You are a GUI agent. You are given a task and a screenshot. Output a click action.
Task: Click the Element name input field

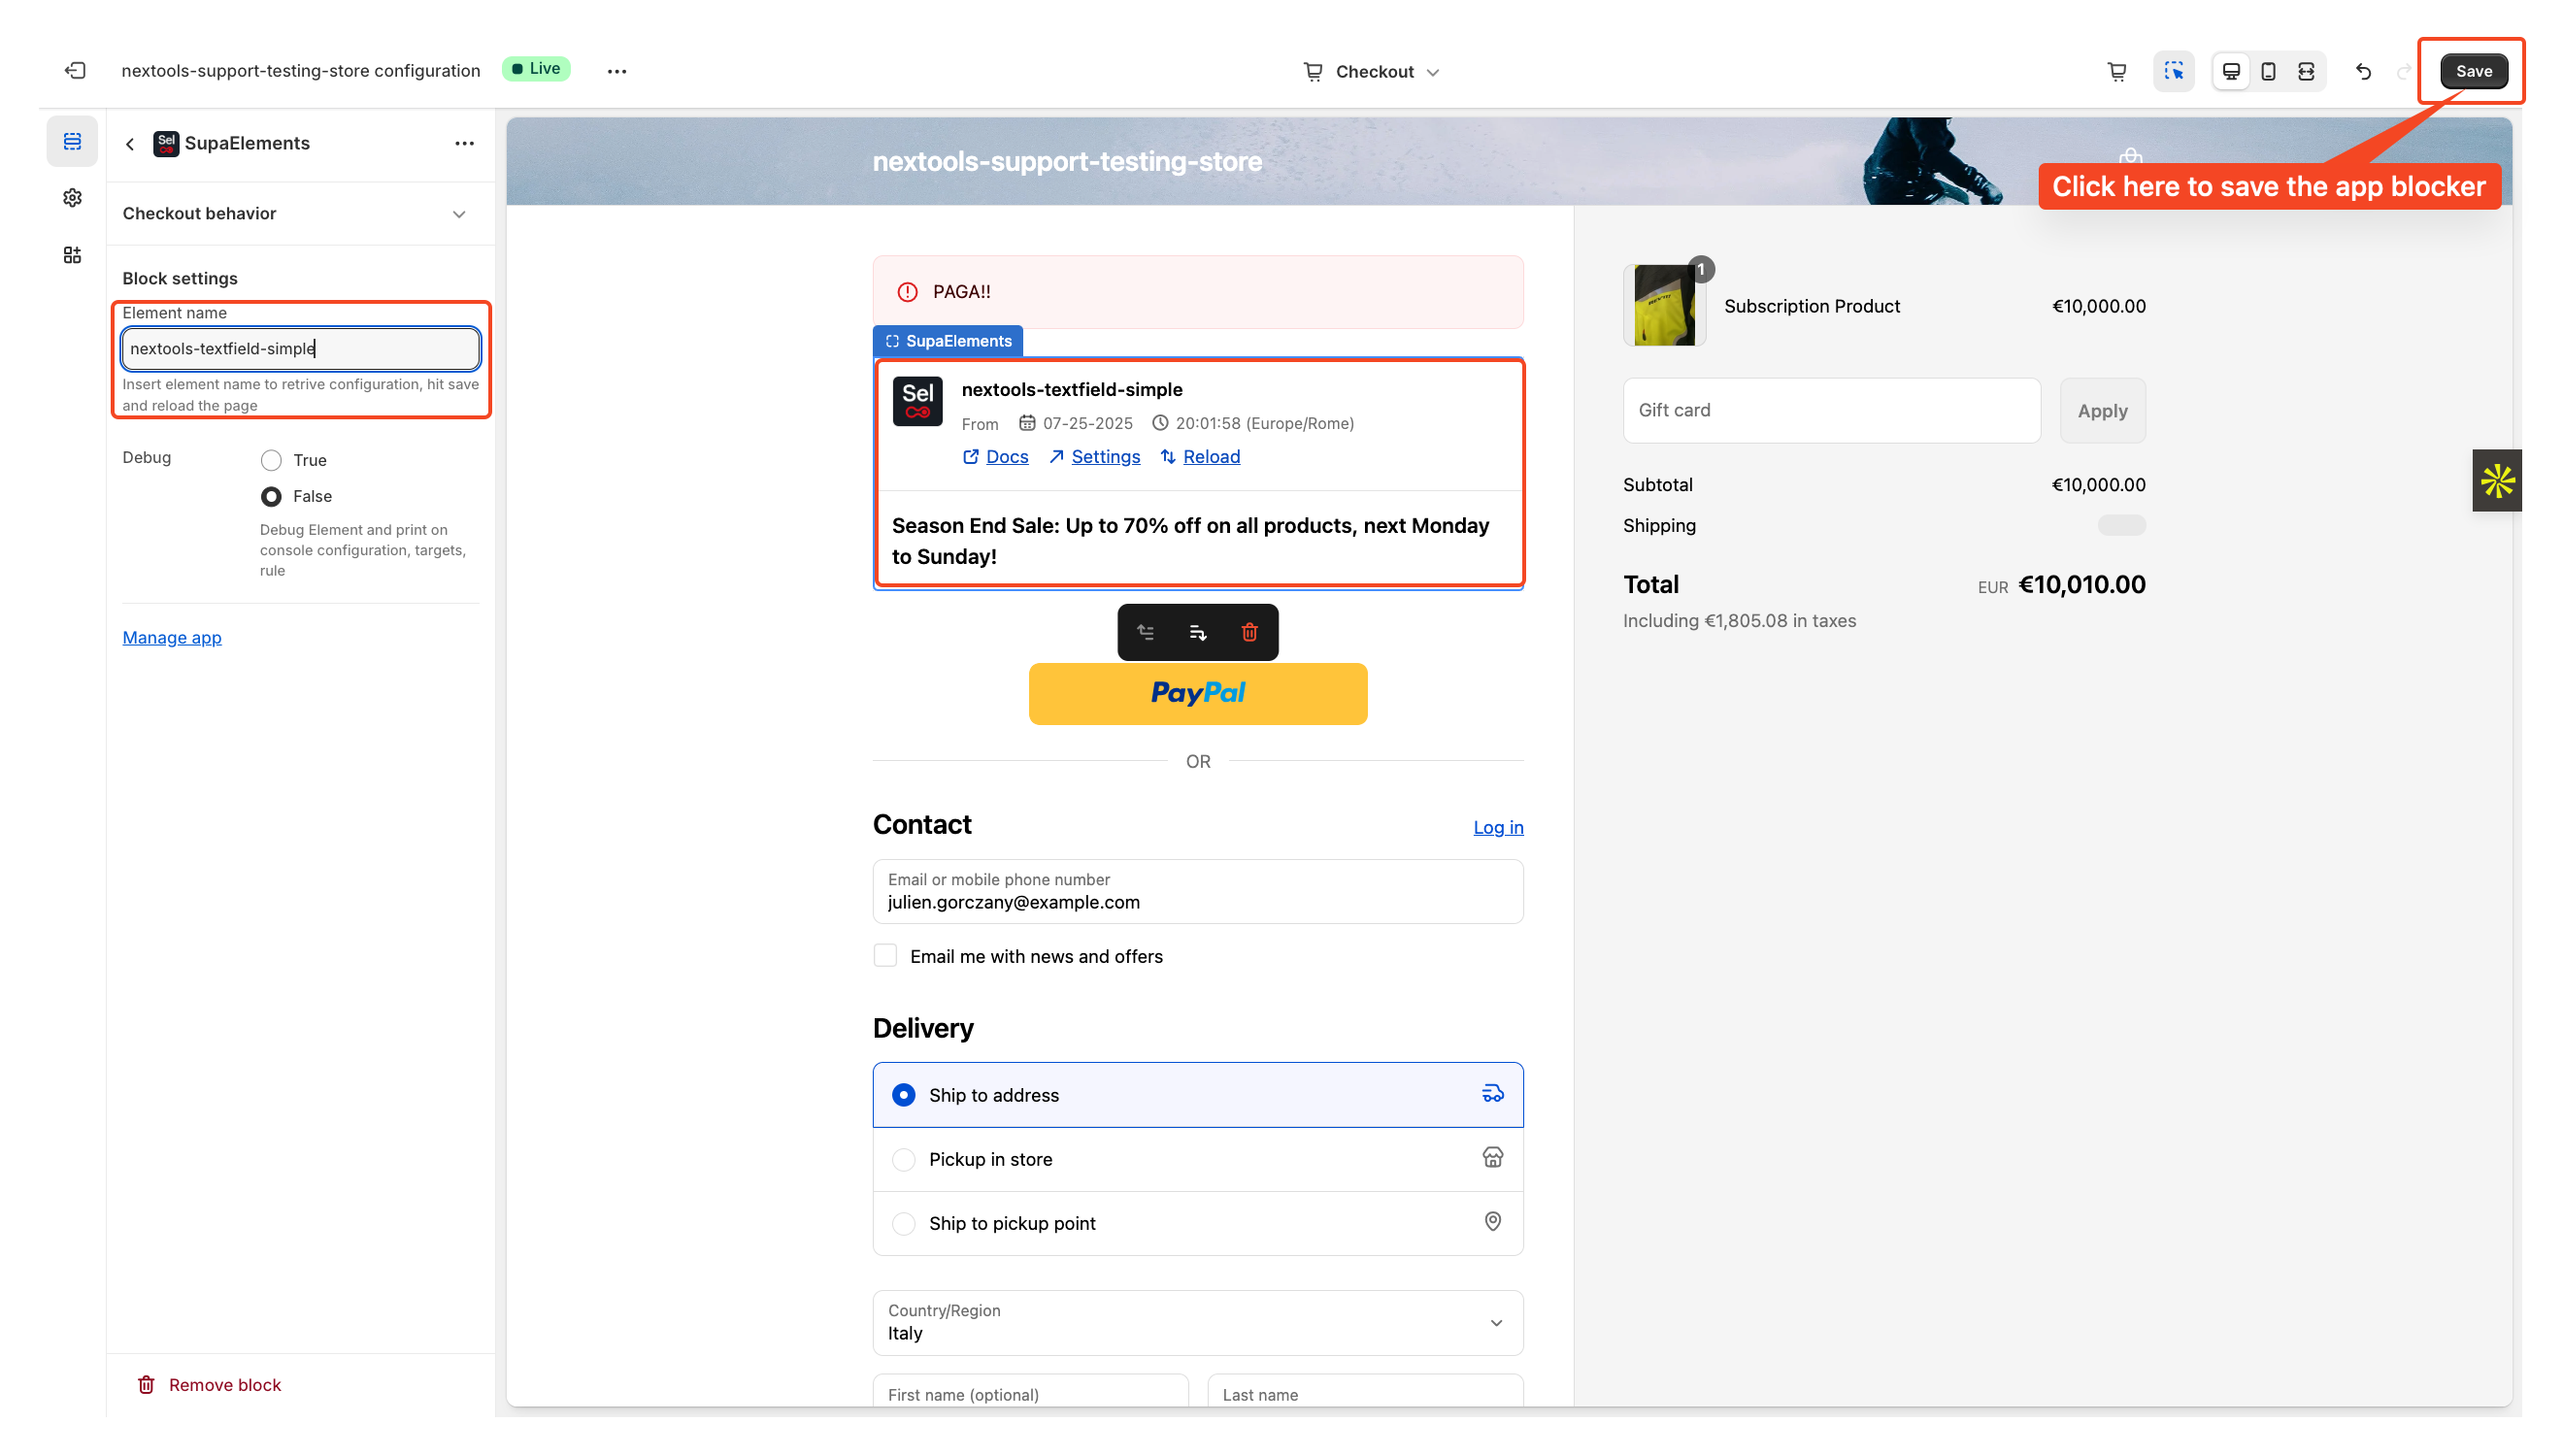tap(300, 348)
